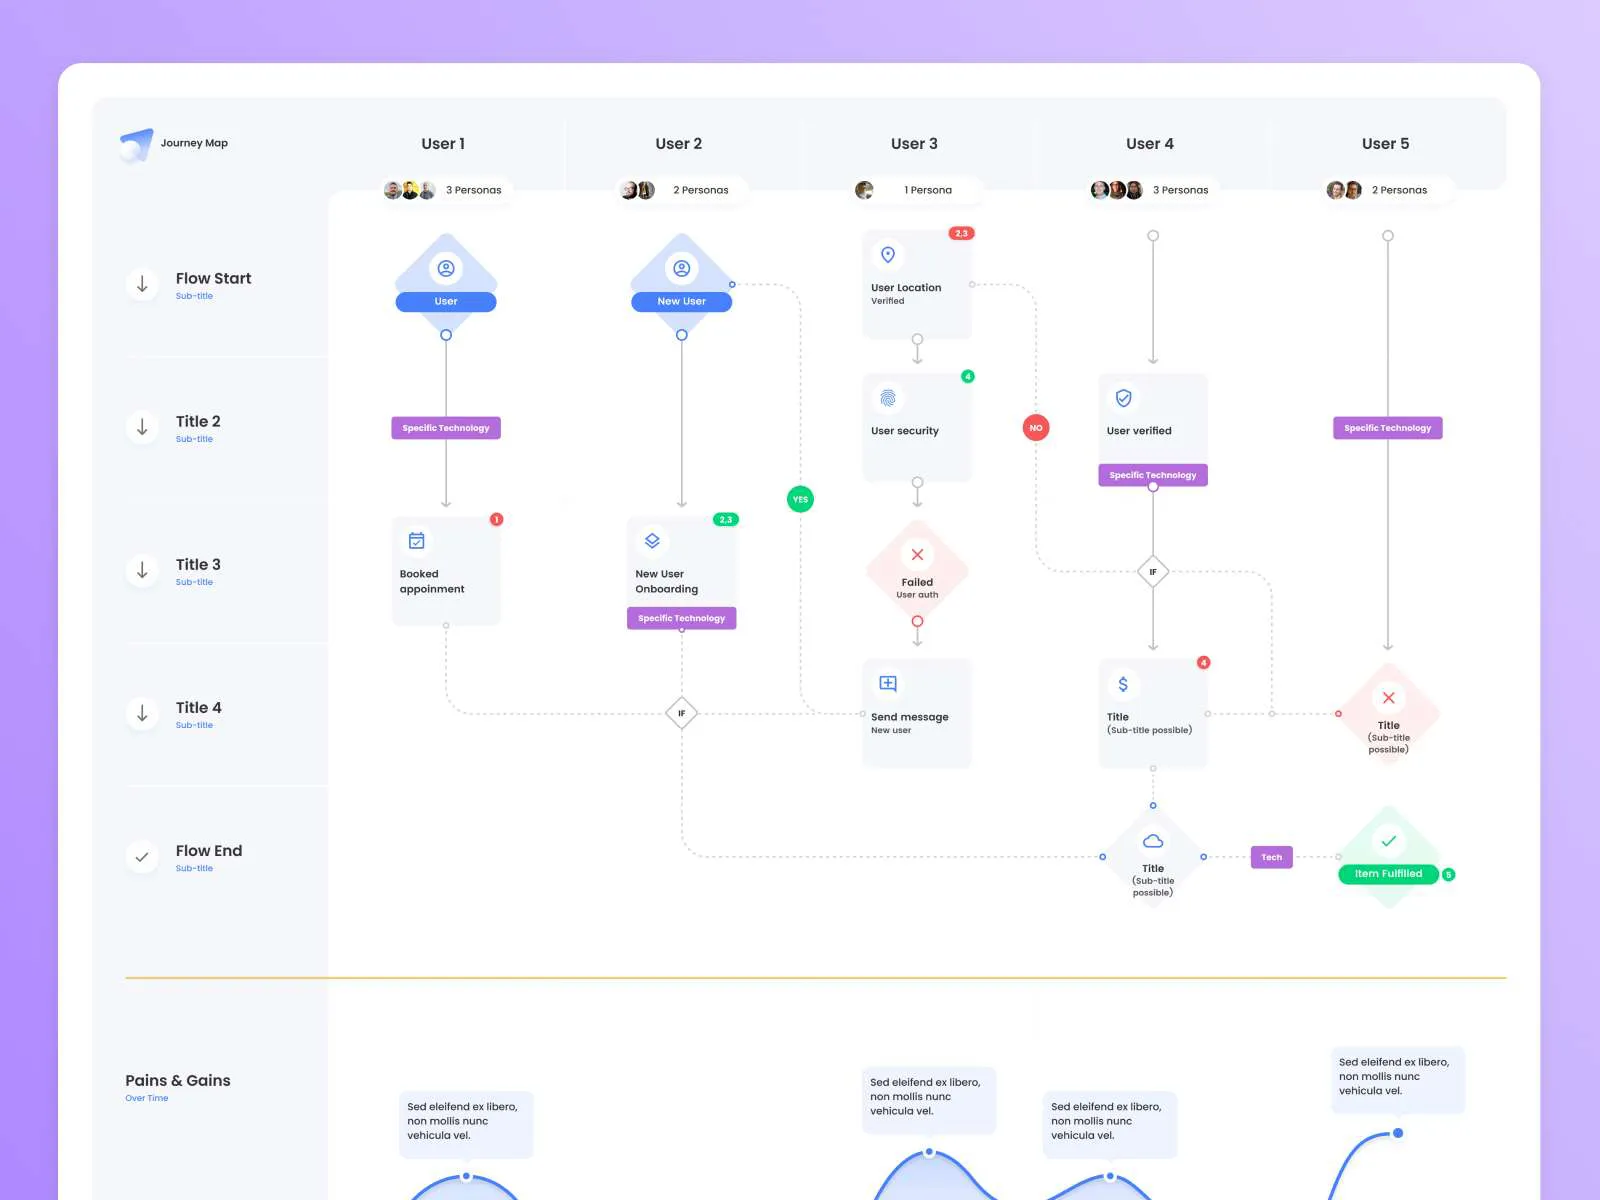1600x1200 pixels.
Task: Click the New User button below the diamond
Action: coord(681,300)
